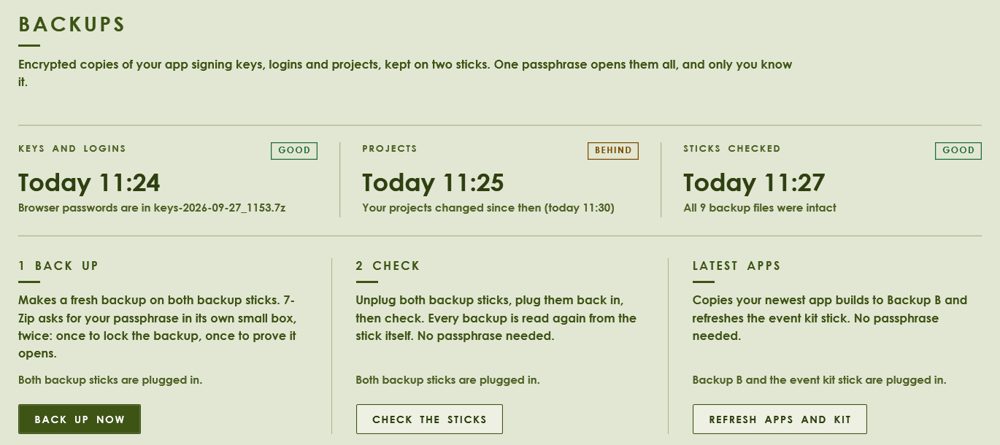The width and height of the screenshot is (1000, 445).
Task: Click the Today 11:27 sticks checked time
Action: pyautogui.click(x=754, y=183)
